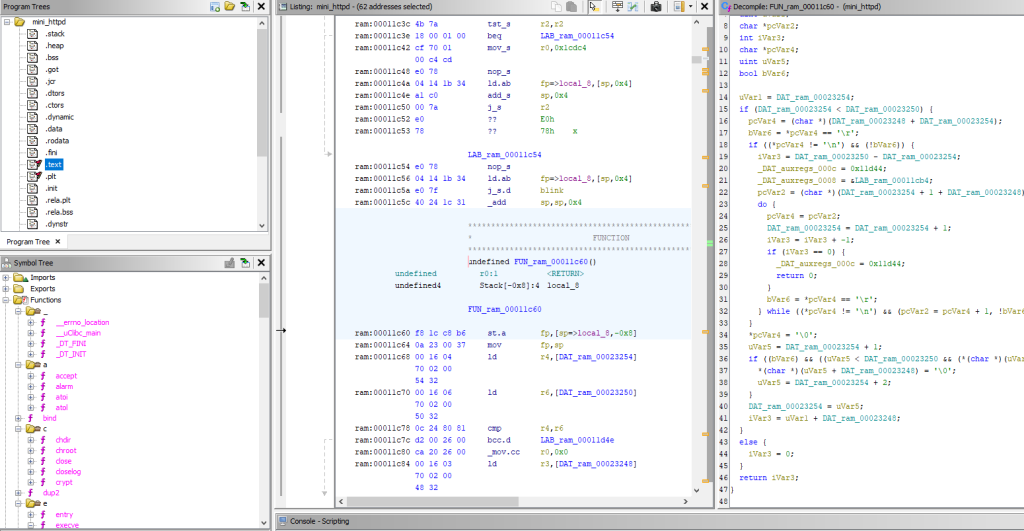Select the .text section in Program Trees

(53, 164)
